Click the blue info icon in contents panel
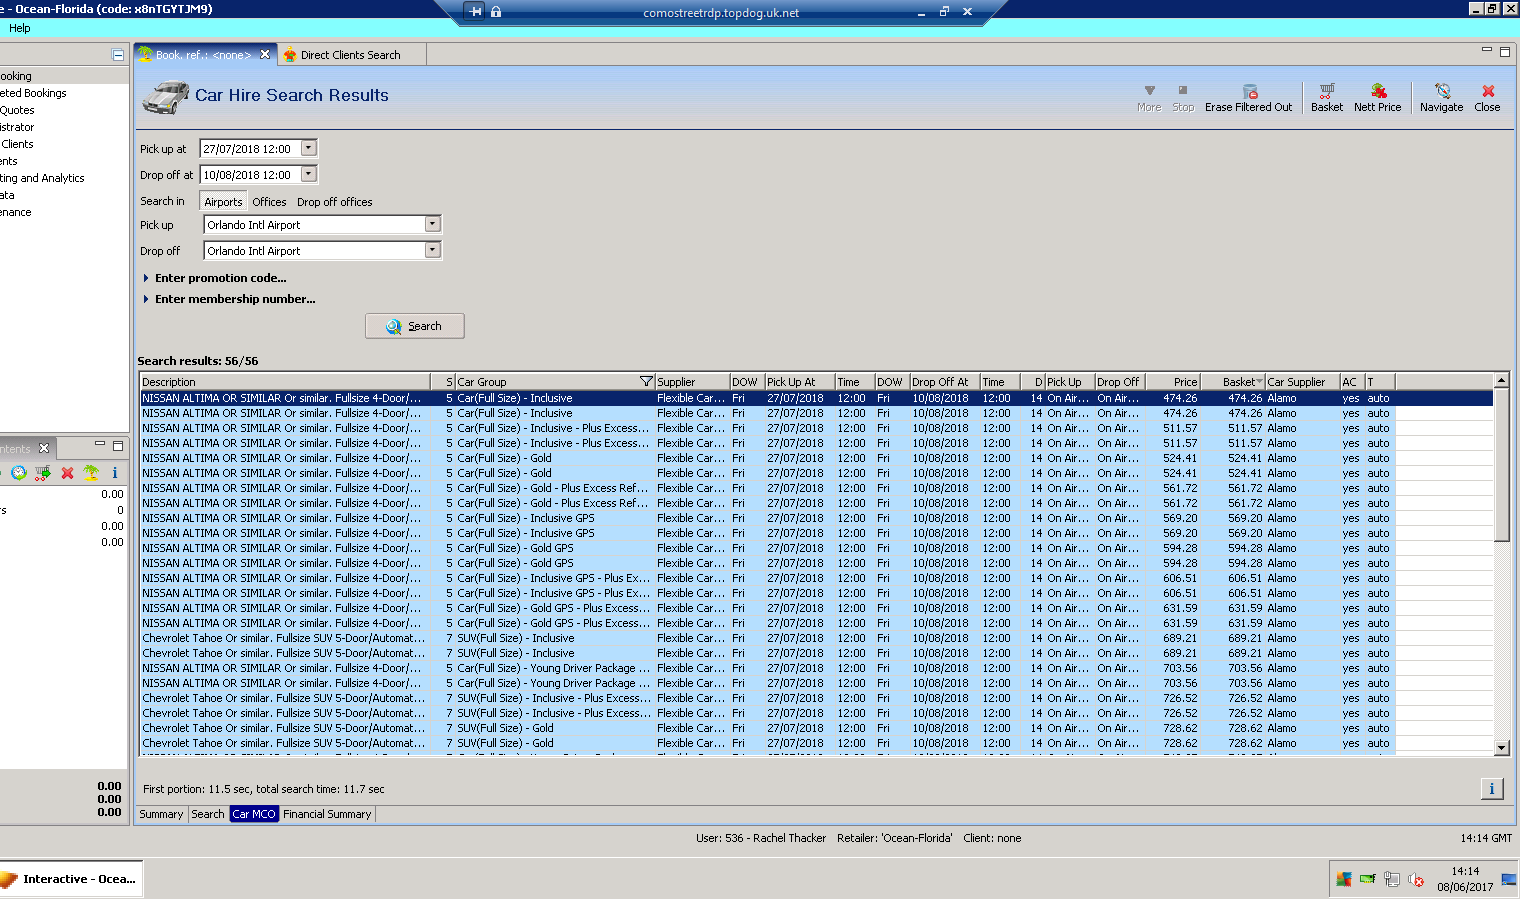1520x899 pixels. point(115,473)
